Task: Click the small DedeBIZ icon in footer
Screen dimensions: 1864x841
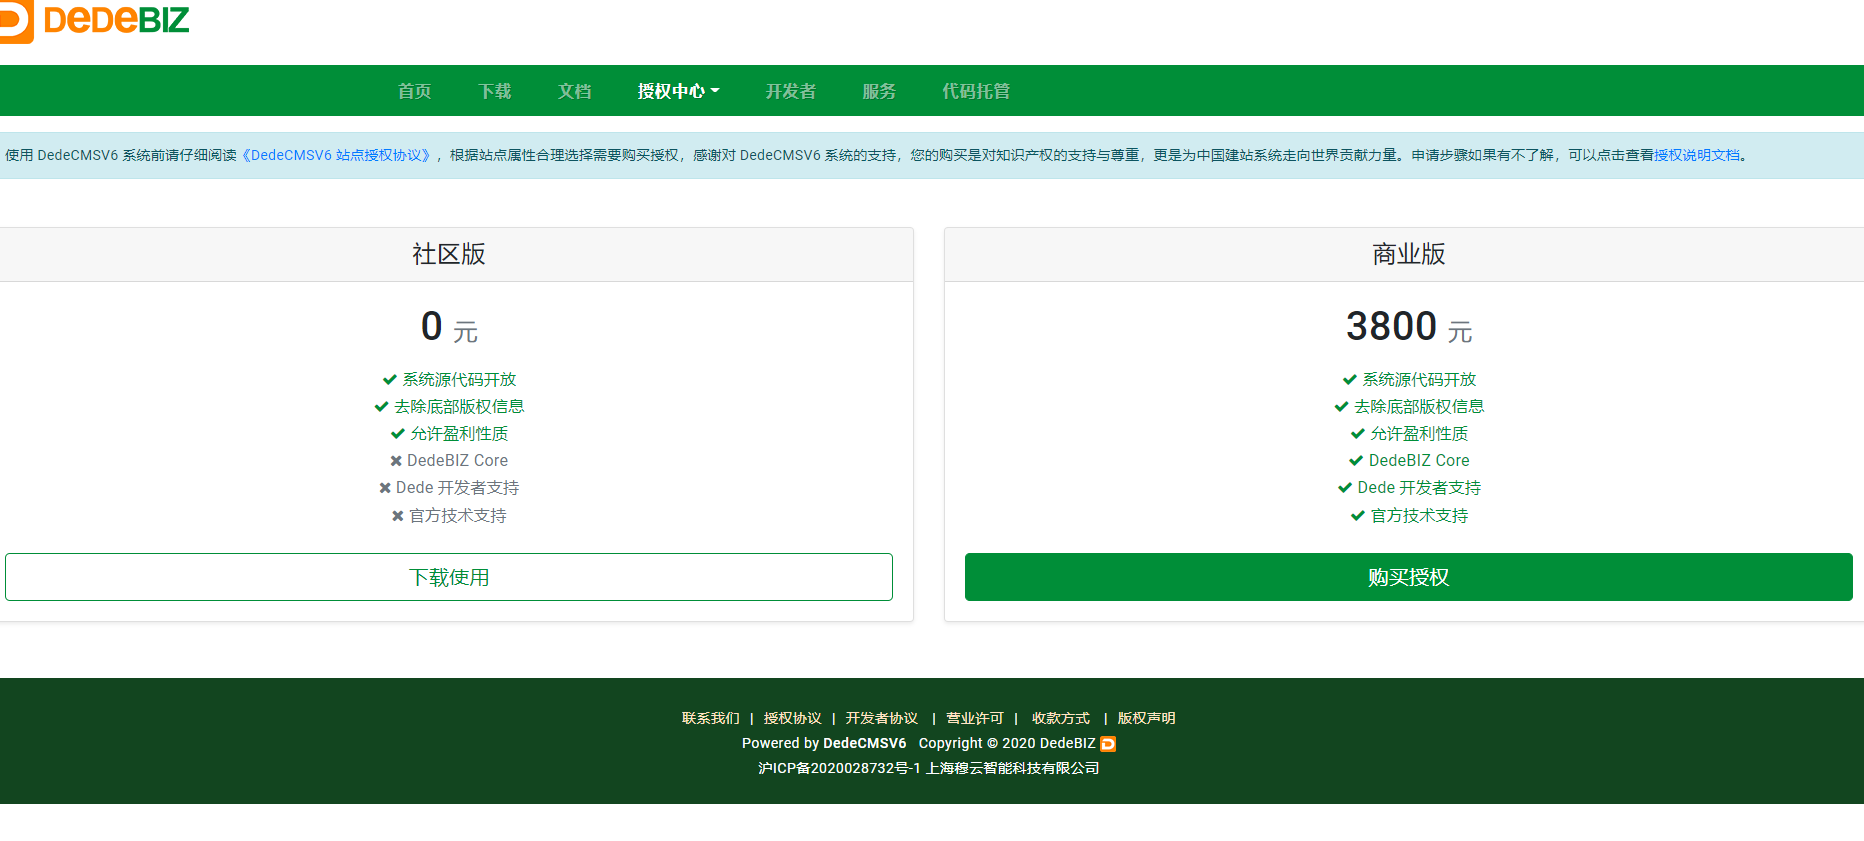Action: pyautogui.click(x=1108, y=743)
